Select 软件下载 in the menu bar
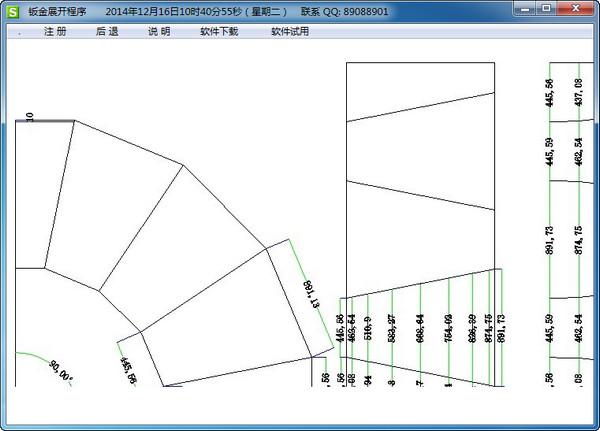 (219, 31)
